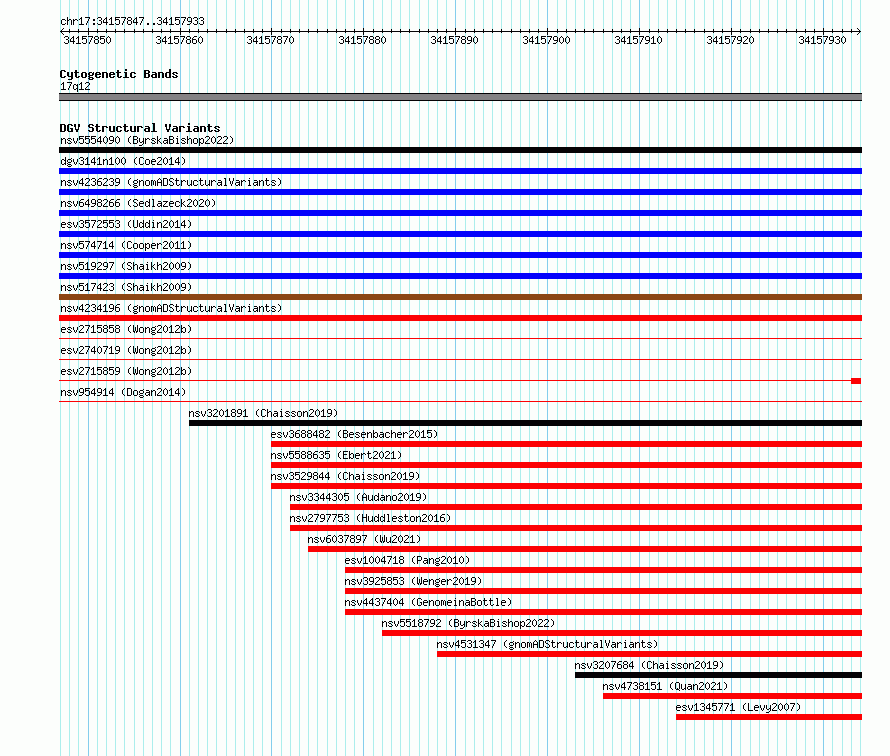Open nsv5588635 (Ebert2021) label
The width and height of the screenshot is (890, 756).
(336, 455)
